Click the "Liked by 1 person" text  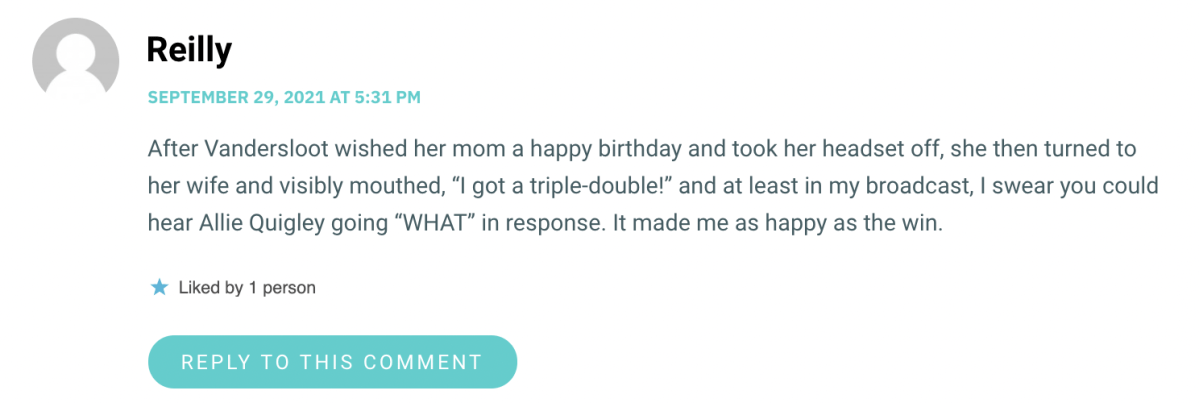tap(247, 288)
